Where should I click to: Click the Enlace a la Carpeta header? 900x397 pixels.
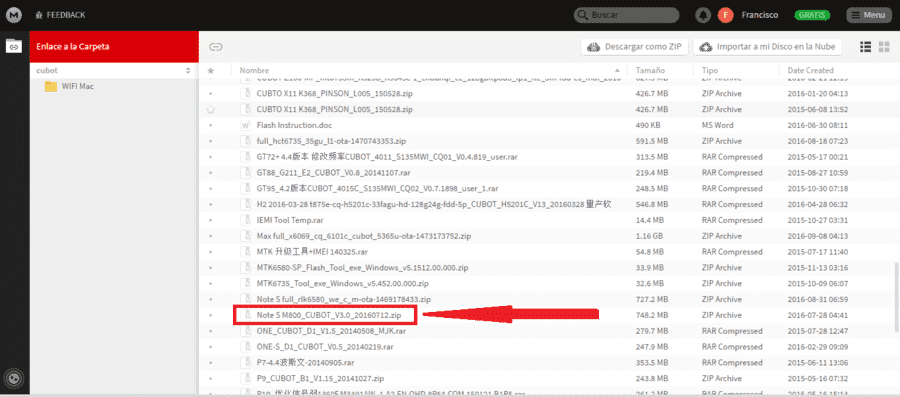(x=114, y=46)
